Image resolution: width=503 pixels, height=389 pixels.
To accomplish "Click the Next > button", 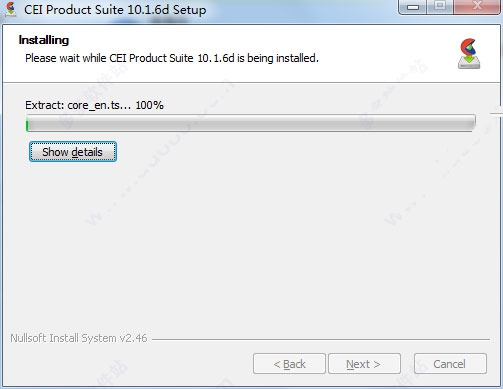I will (x=364, y=364).
